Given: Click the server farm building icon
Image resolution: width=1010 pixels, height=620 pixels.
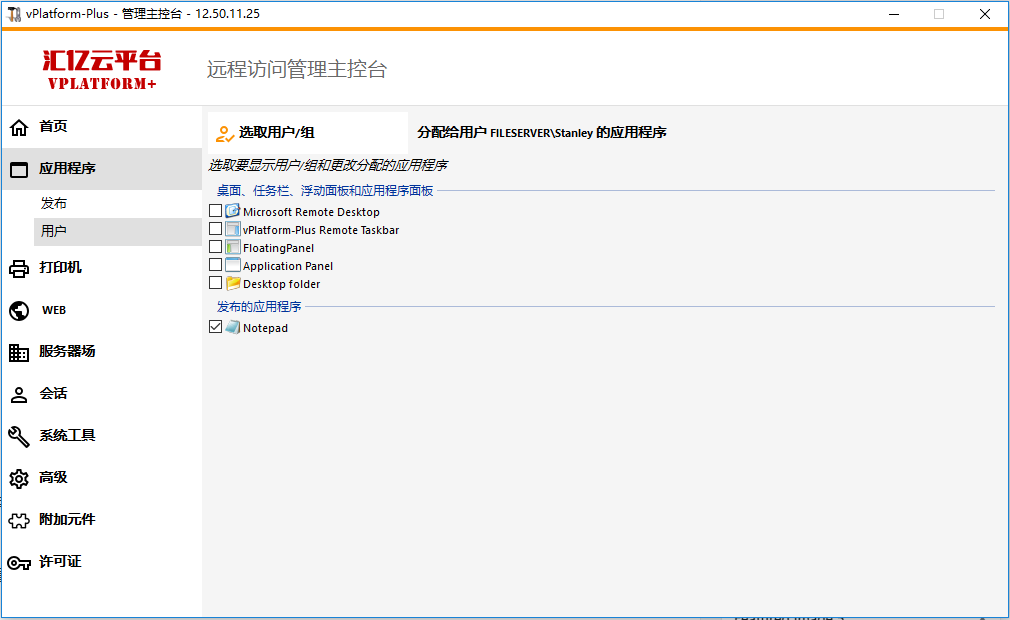Looking at the screenshot, I should point(19,352).
